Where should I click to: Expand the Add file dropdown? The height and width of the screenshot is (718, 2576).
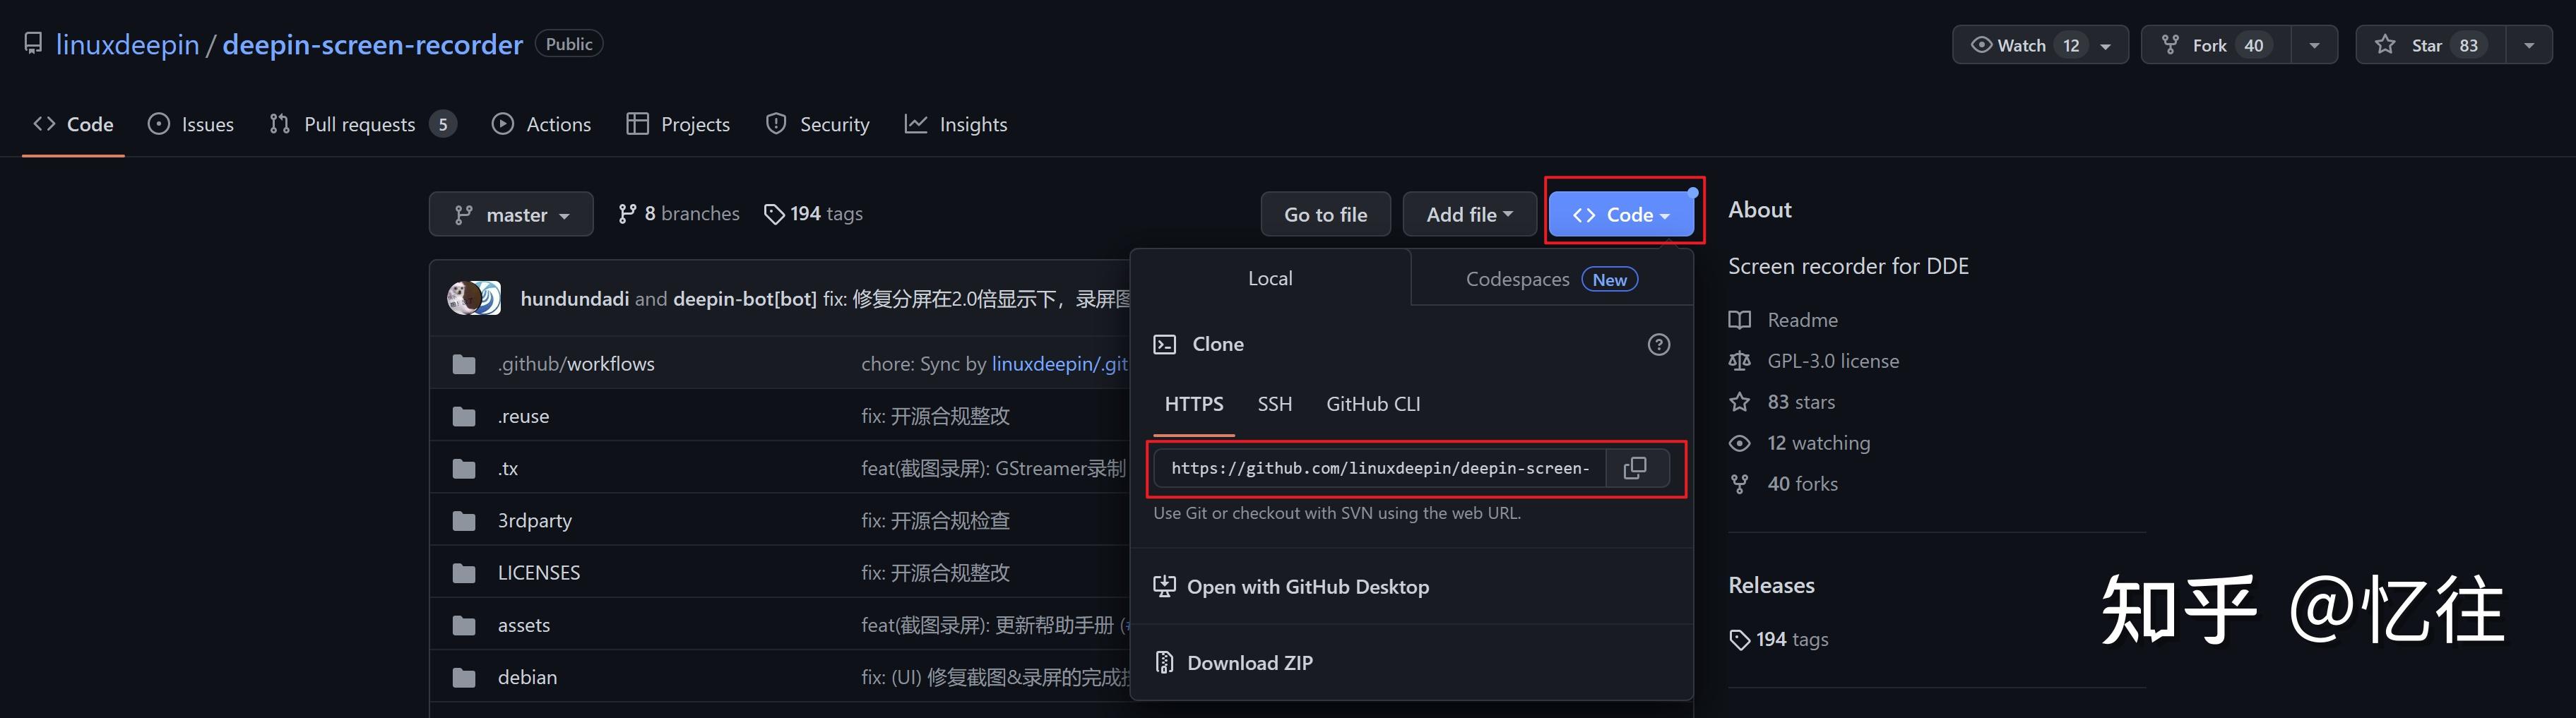coord(1469,214)
